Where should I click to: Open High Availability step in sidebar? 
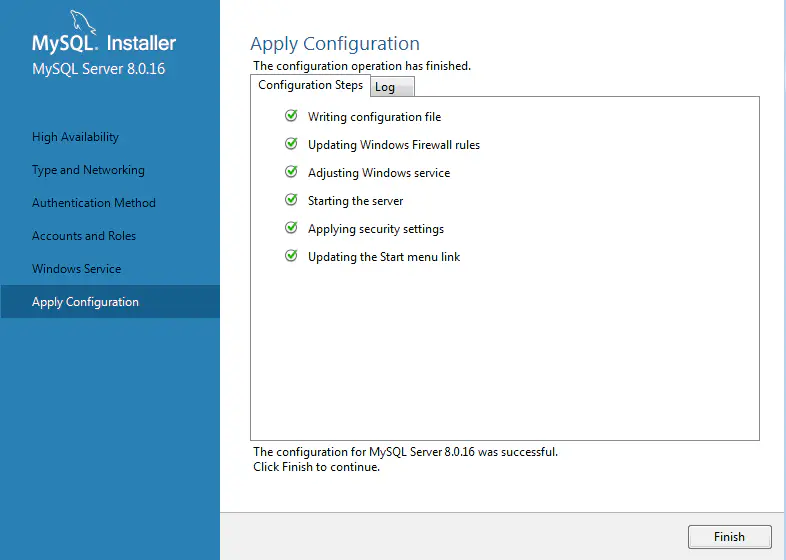(x=75, y=137)
